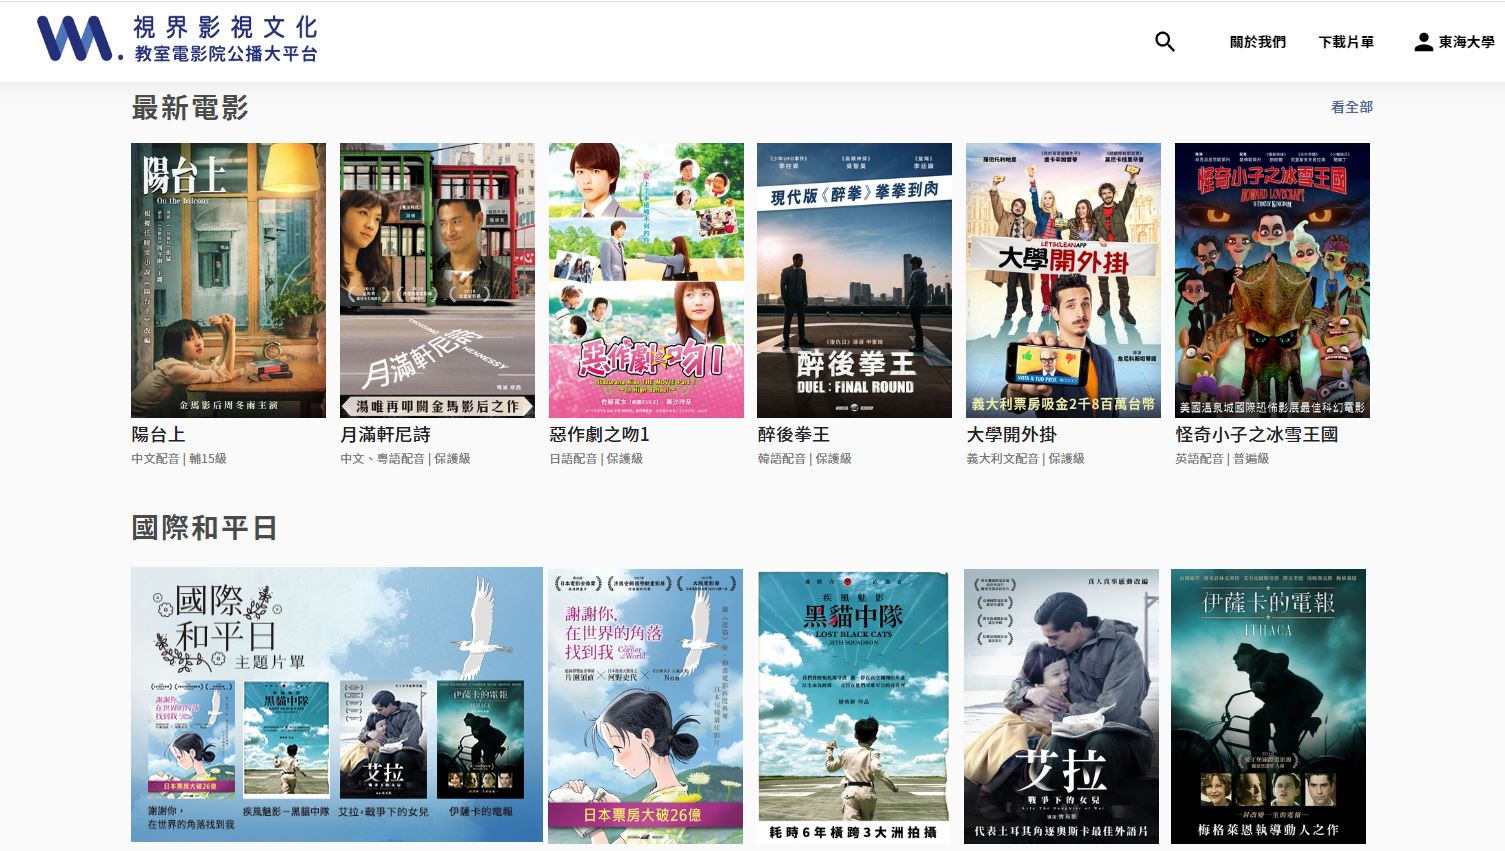Open the 下載片單 menu item
Viewport: 1505px width, 851px height.
[x=1345, y=42]
